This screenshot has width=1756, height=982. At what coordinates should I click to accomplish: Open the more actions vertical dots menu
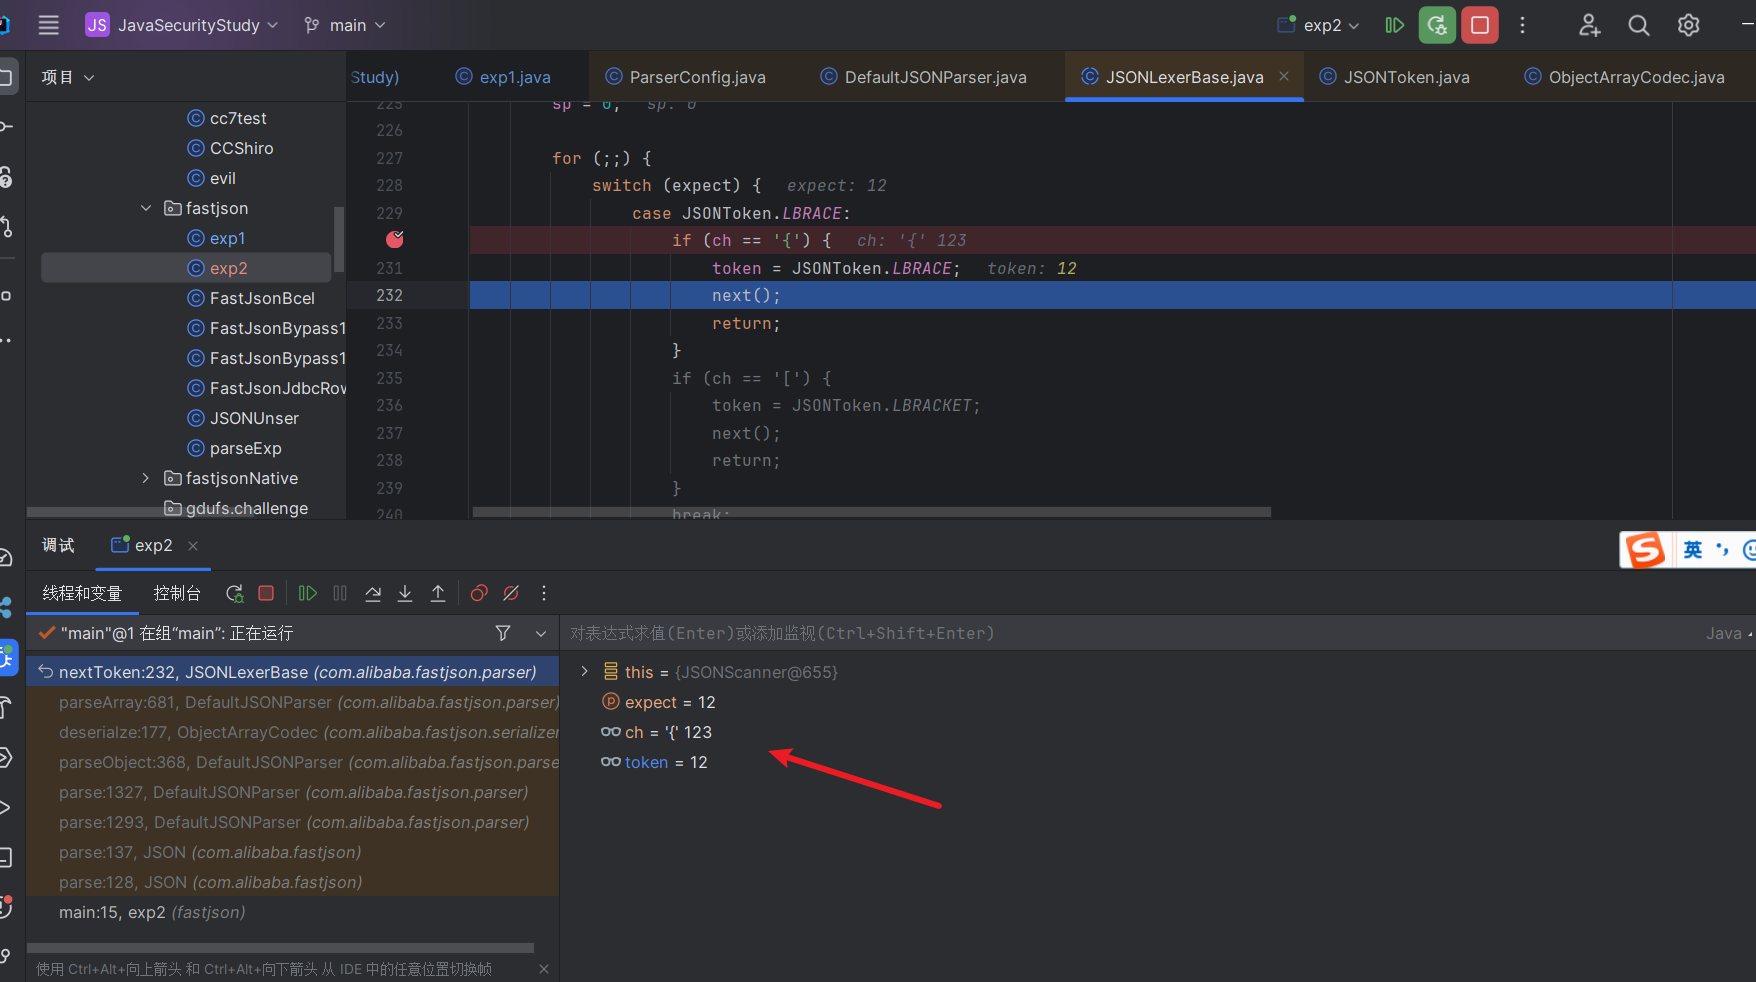coord(1522,25)
